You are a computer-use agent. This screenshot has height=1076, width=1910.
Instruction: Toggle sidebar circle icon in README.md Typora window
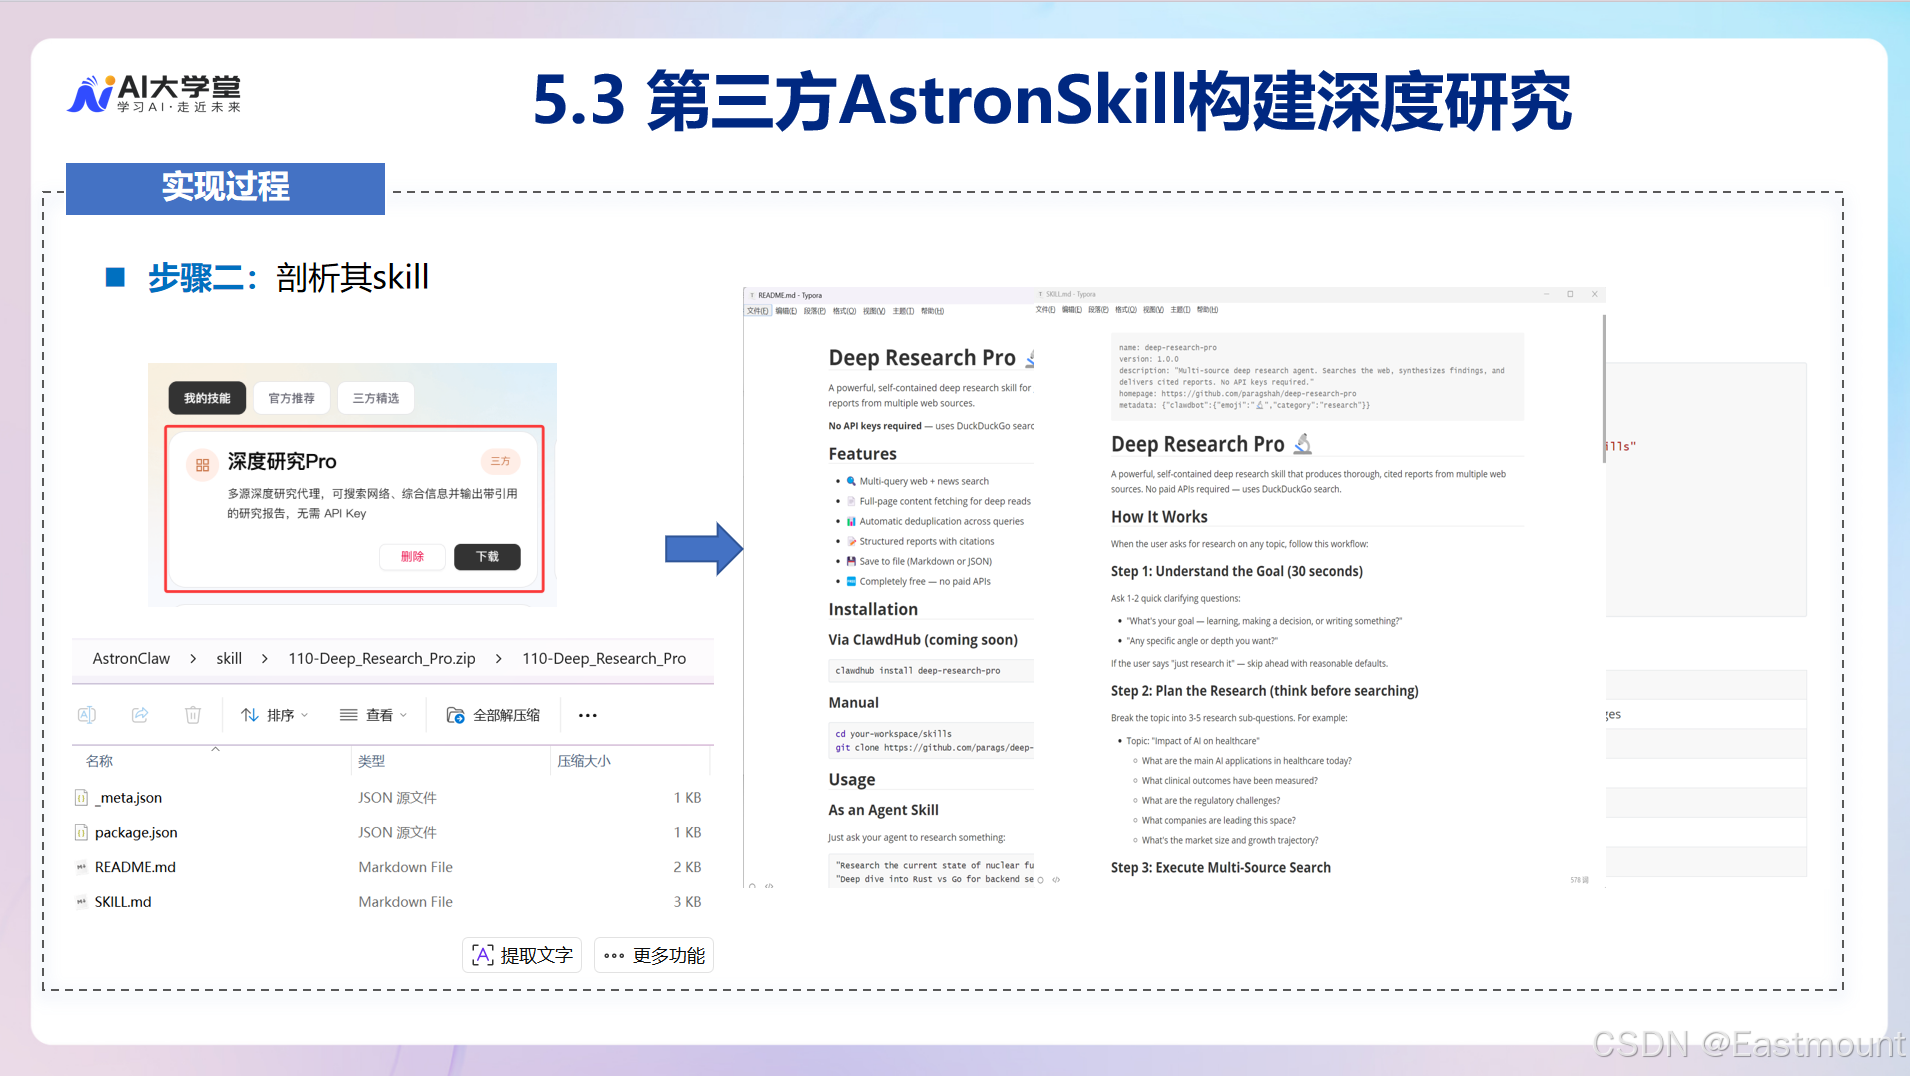(x=753, y=886)
